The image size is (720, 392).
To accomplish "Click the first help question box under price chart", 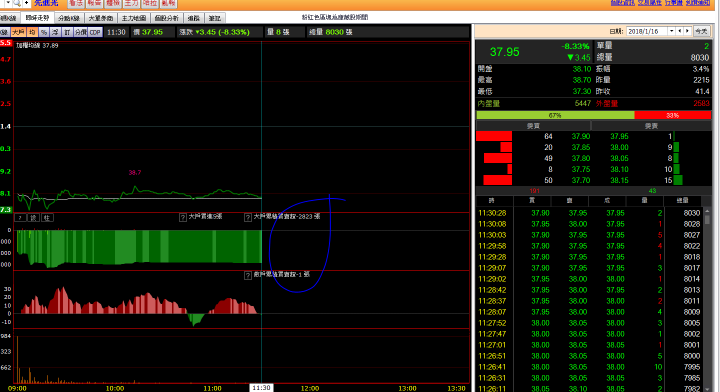I will tap(21, 218).
